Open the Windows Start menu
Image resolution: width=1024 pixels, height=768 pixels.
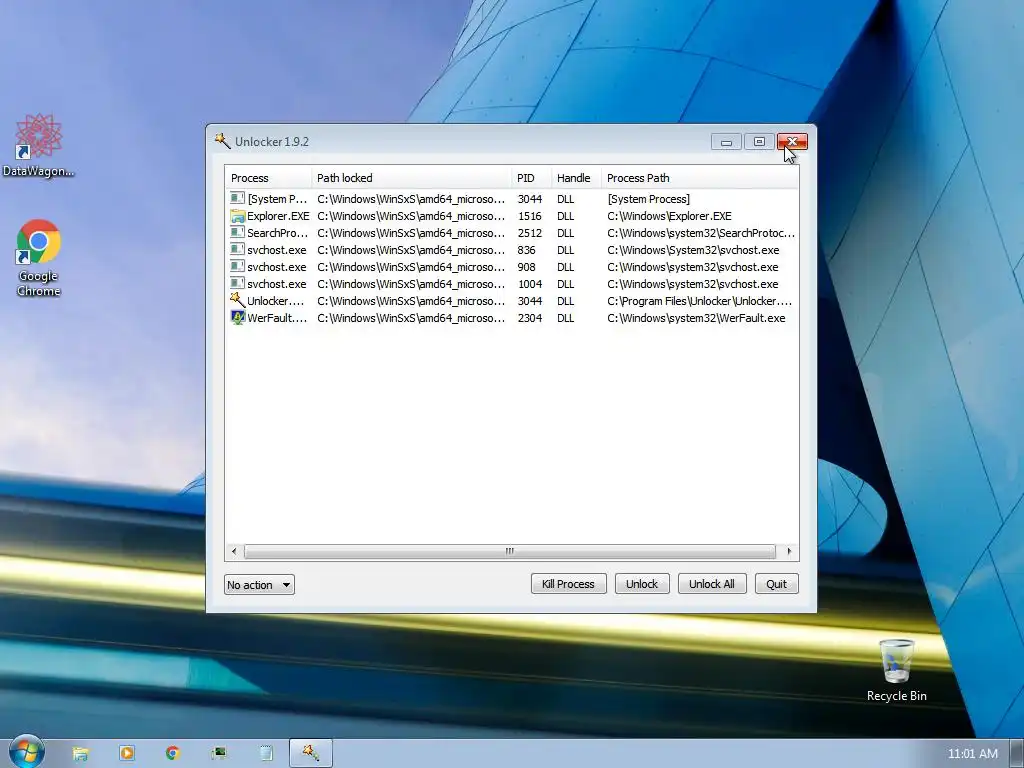[26, 752]
